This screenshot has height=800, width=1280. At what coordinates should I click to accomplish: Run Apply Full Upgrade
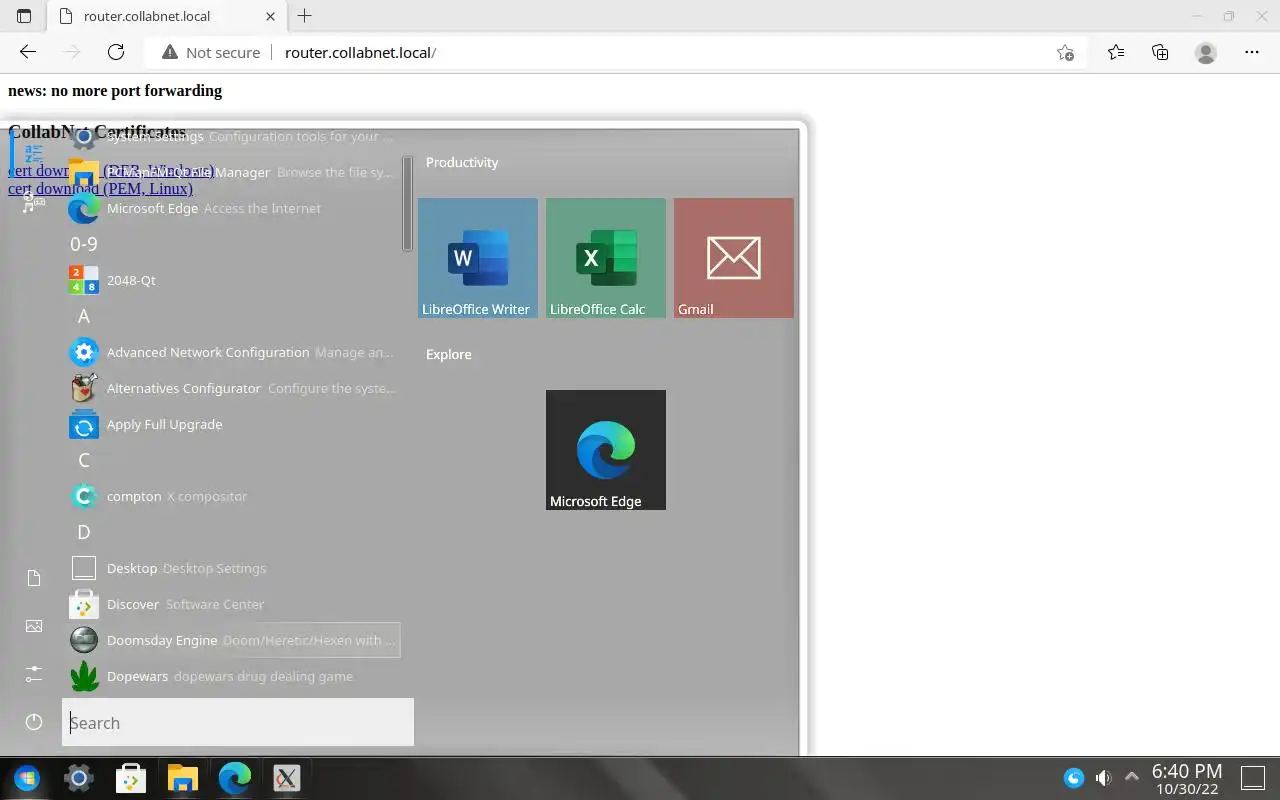click(233, 424)
